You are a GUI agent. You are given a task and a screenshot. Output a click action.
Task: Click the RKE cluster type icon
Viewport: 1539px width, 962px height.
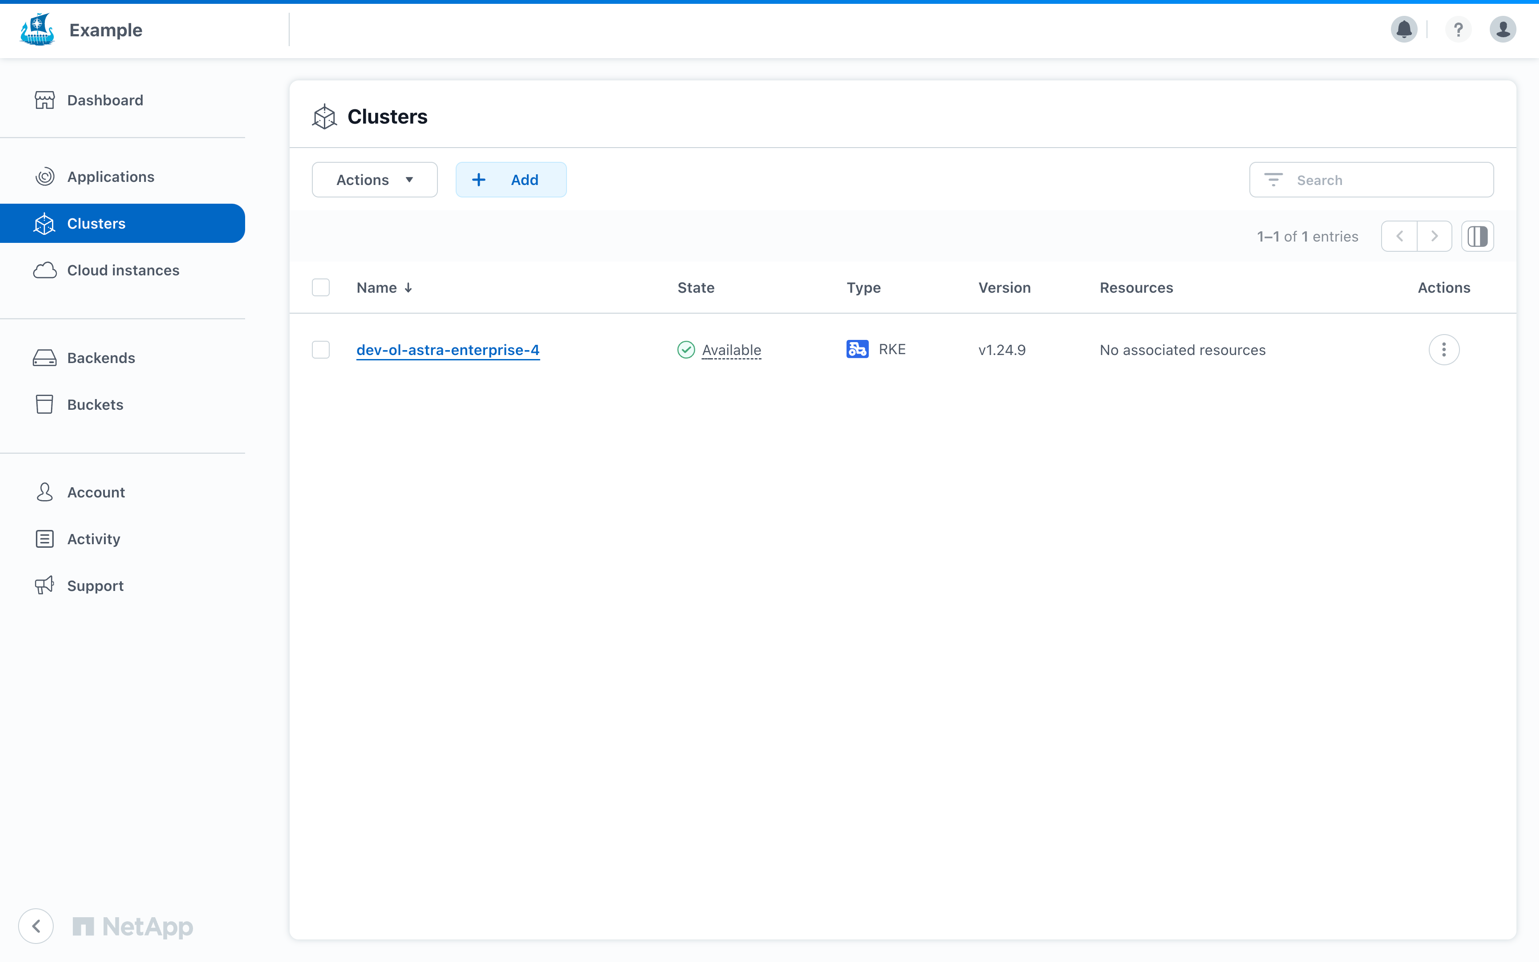857,349
